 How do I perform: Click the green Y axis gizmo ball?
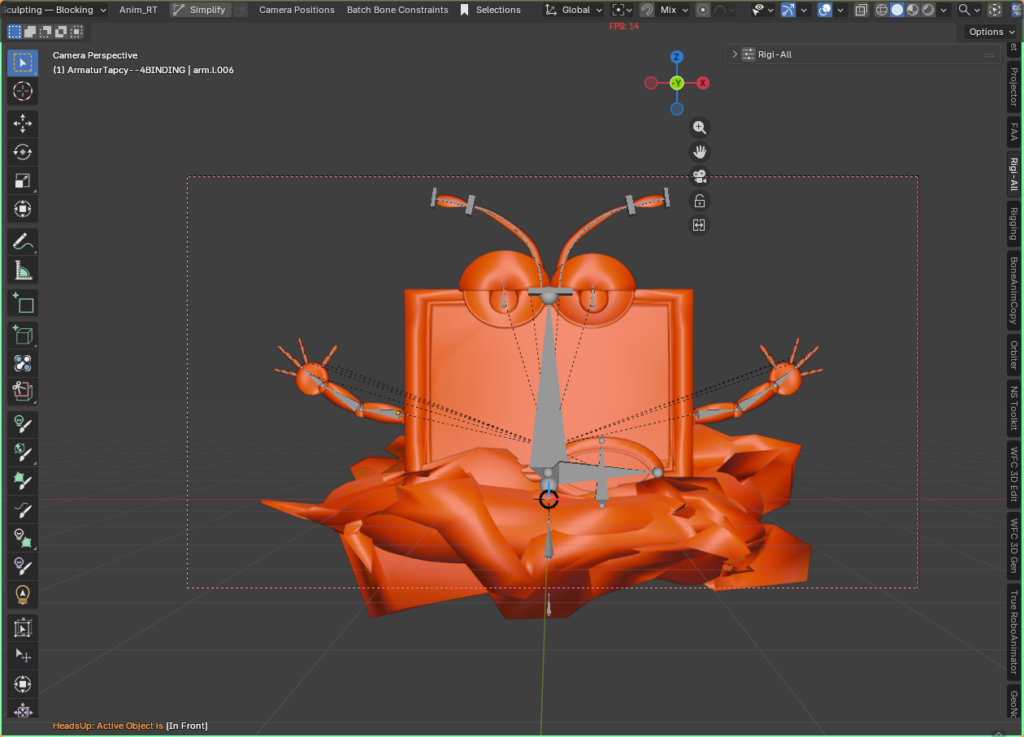tap(677, 83)
